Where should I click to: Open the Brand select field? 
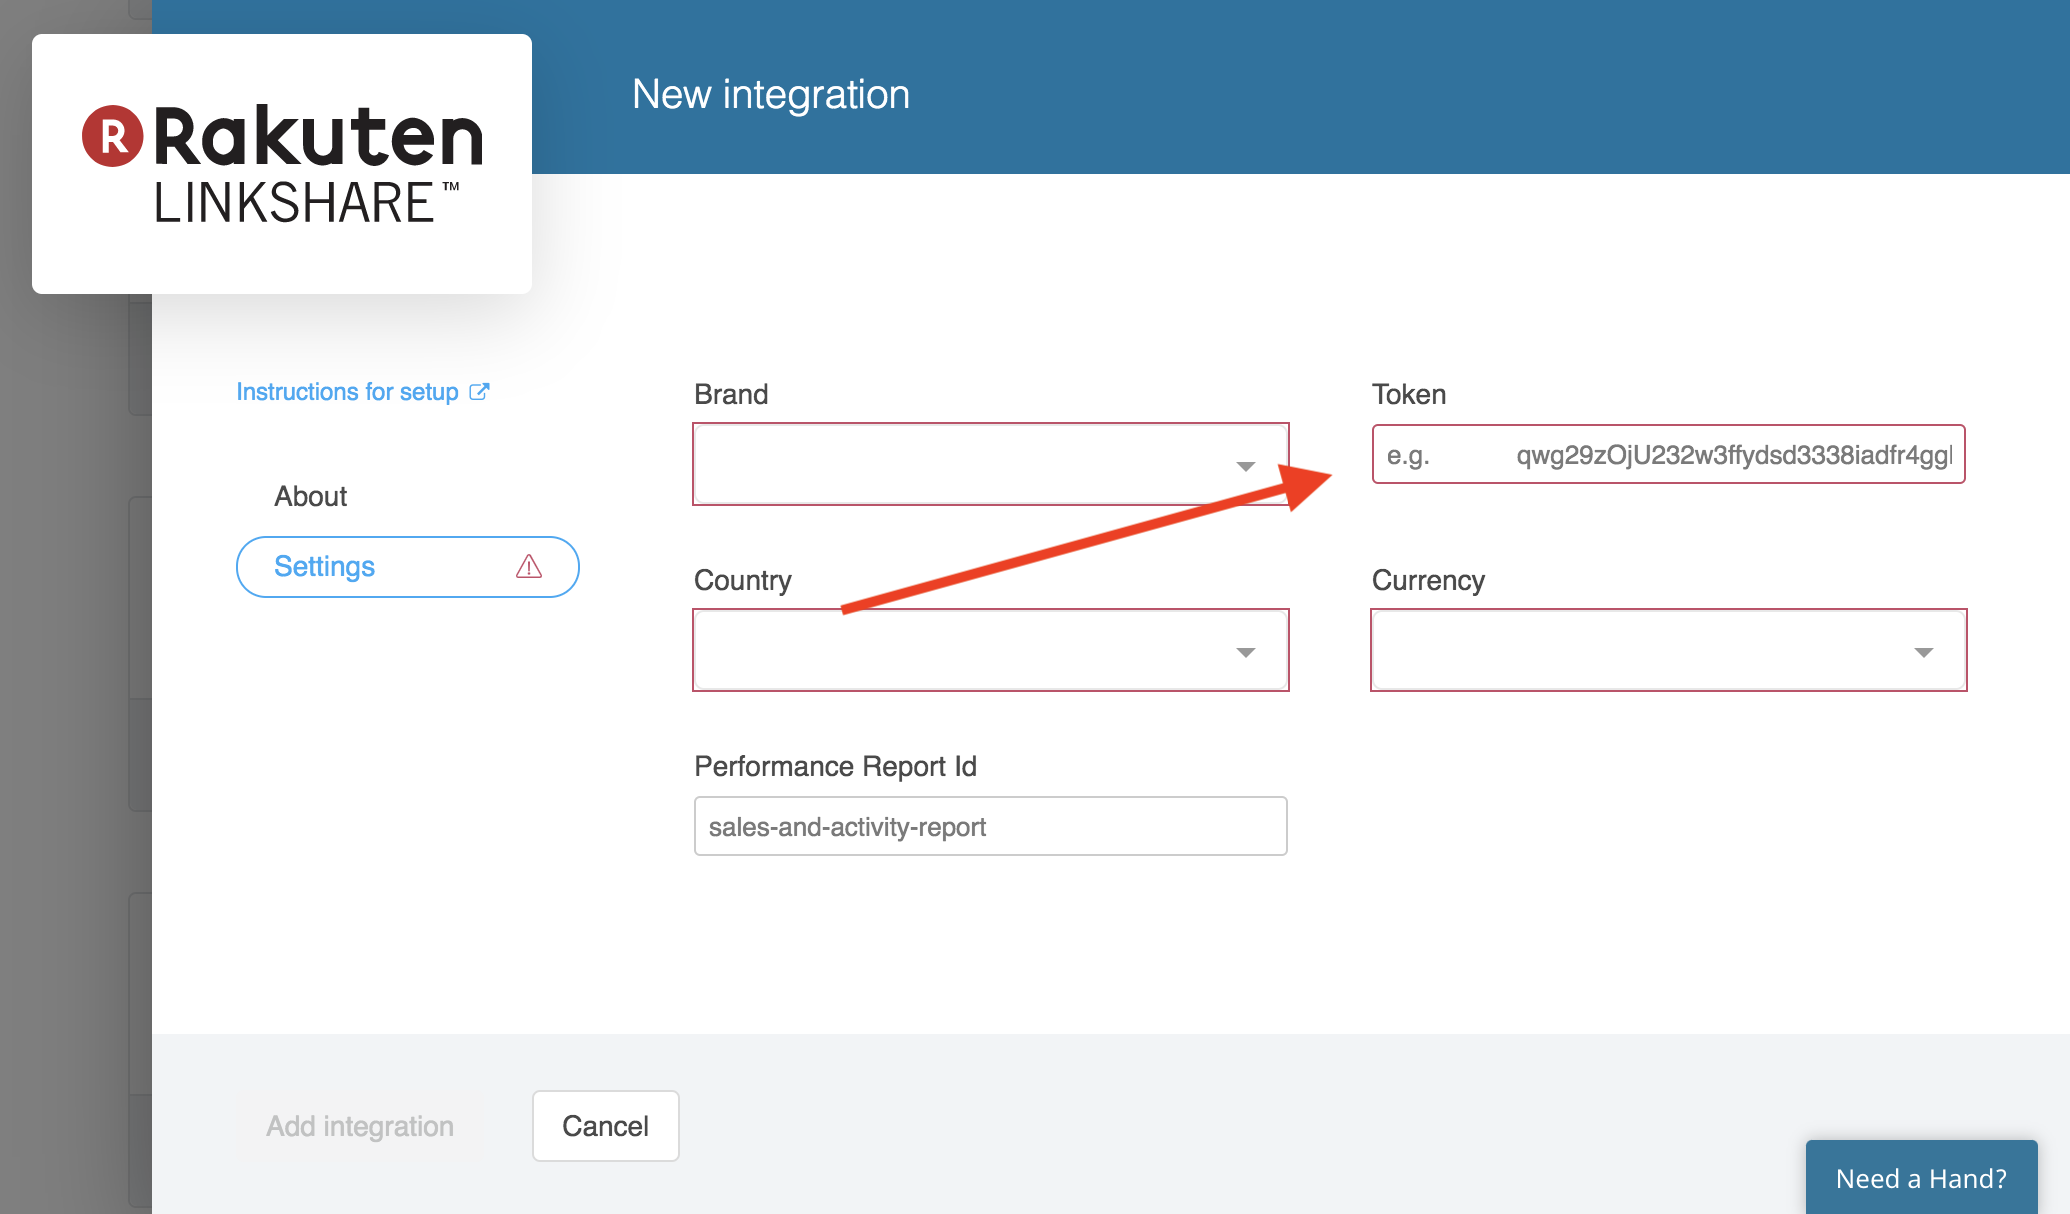[x=960, y=464]
